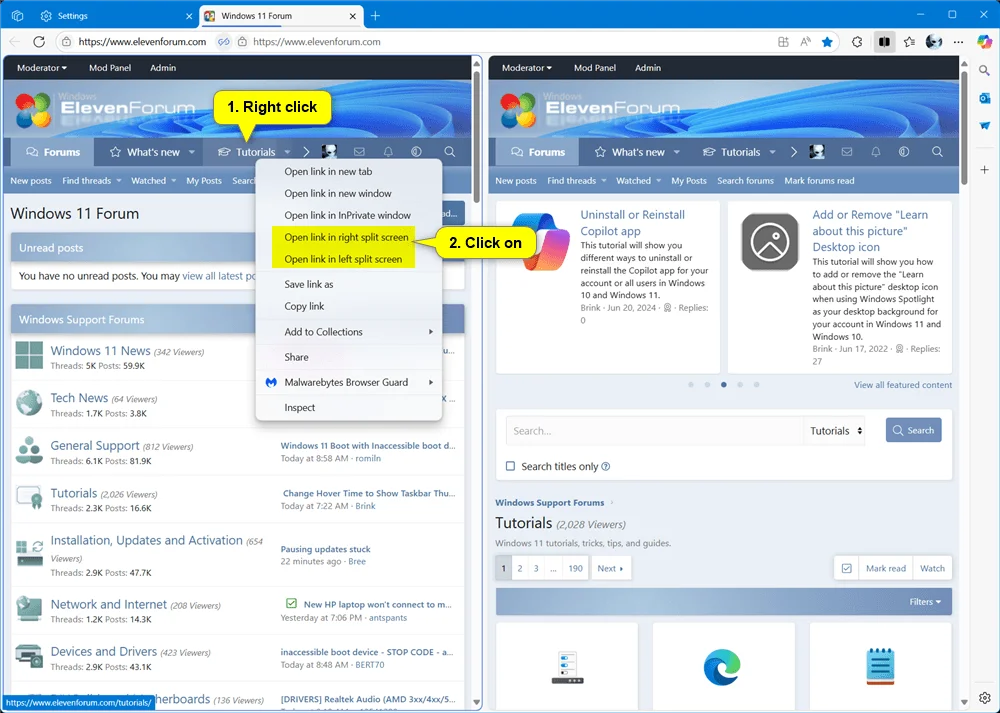The image size is (1000, 713).
Task: Expand the Moderator dropdown in the right pane
Action: [x=527, y=68]
